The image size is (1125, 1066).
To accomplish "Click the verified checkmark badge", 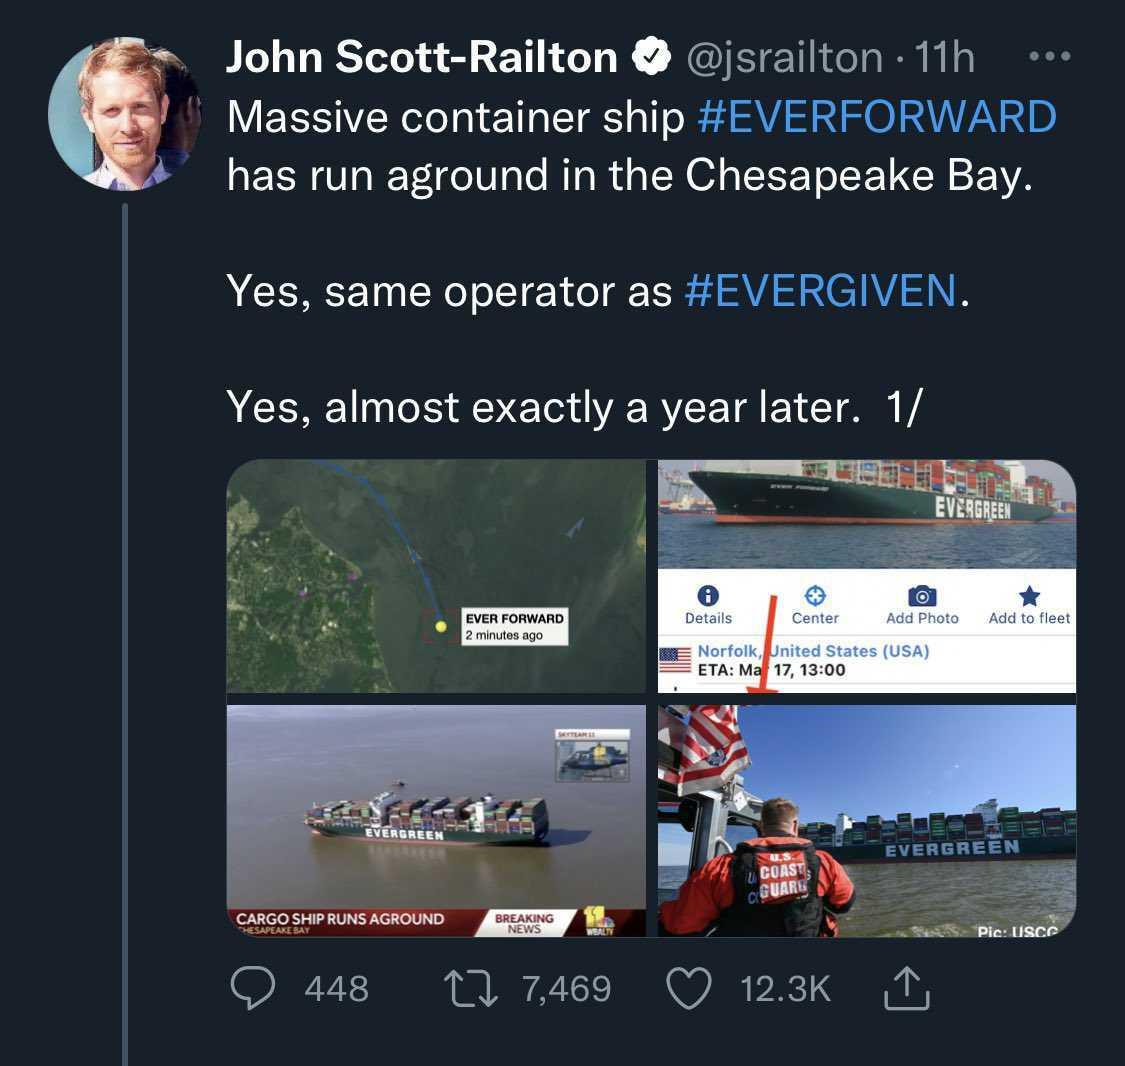I will pos(652,58).
